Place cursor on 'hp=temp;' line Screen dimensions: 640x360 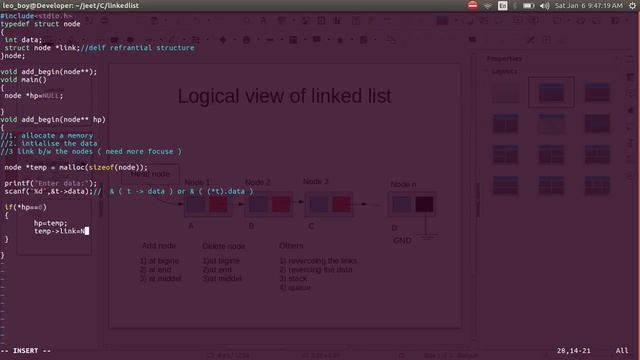pos(51,223)
